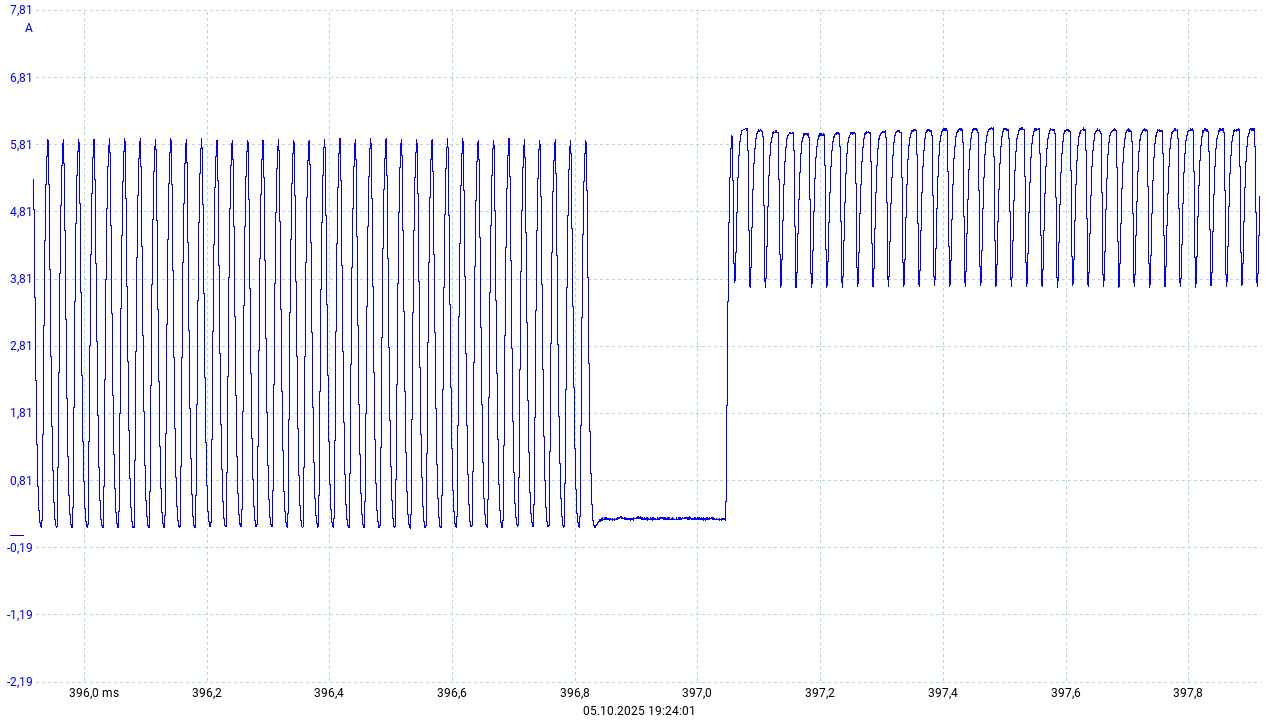1280x720 pixels.
Task: Click the 396,0 ms time axis label
Action: coord(93,693)
